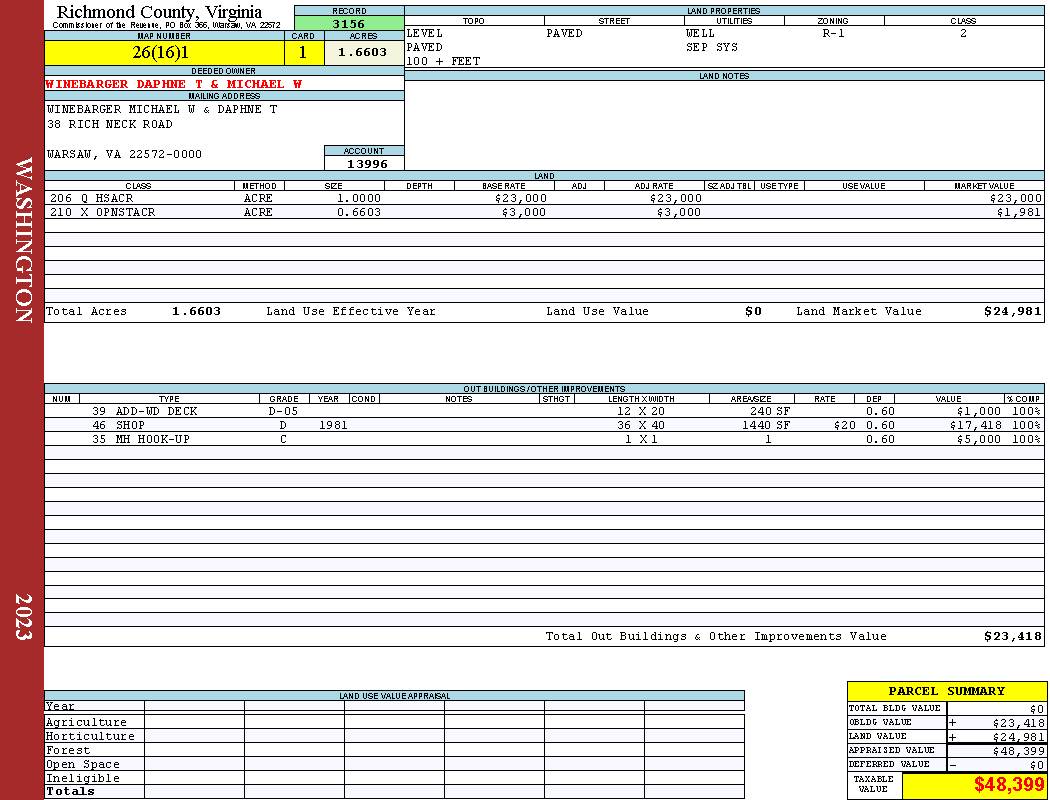The height and width of the screenshot is (800, 1050).
Task: Click WASHINGTON district label in sidebar
Action: point(23,240)
